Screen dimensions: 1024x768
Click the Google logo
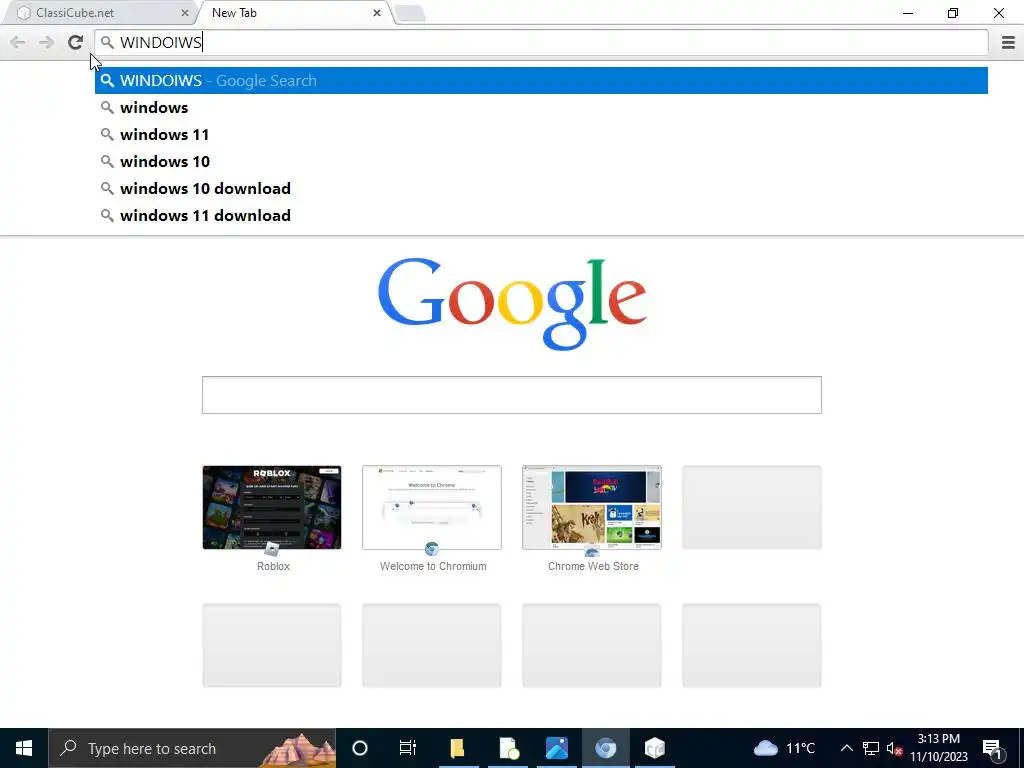512,303
